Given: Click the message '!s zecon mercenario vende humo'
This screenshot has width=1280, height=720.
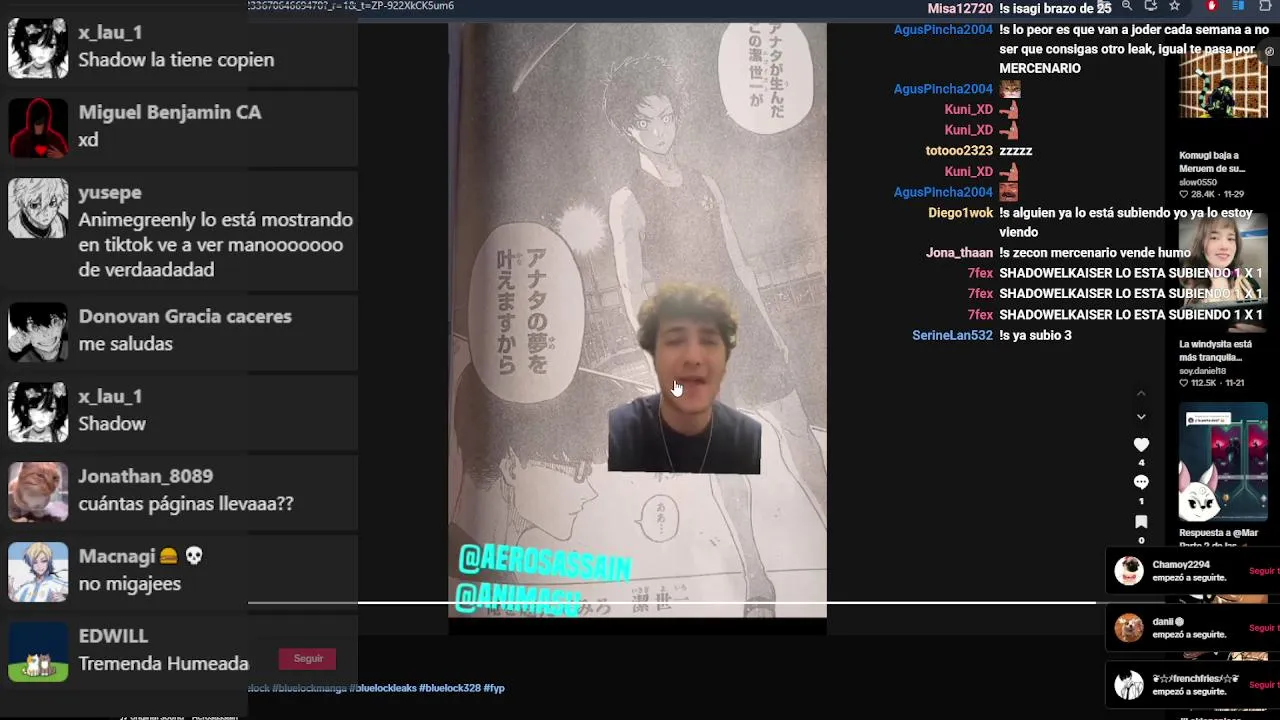Looking at the screenshot, I should click(x=1095, y=253).
